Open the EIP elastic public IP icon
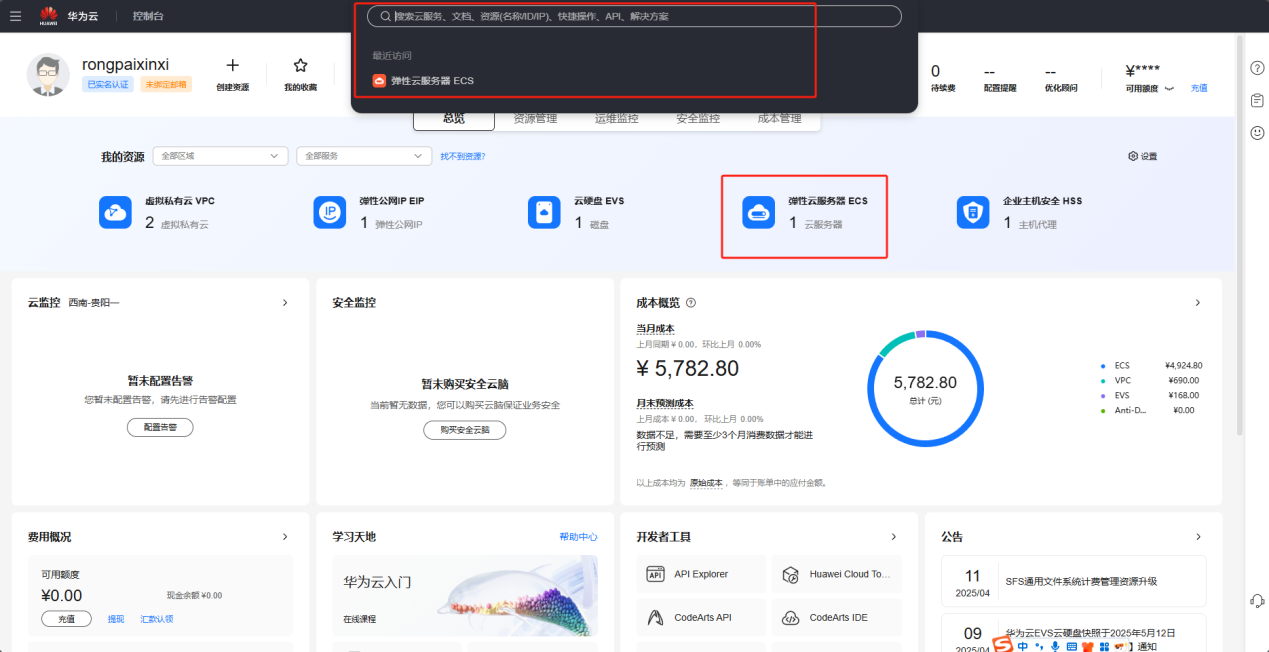 pyautogui.click(x=330, y=212)
